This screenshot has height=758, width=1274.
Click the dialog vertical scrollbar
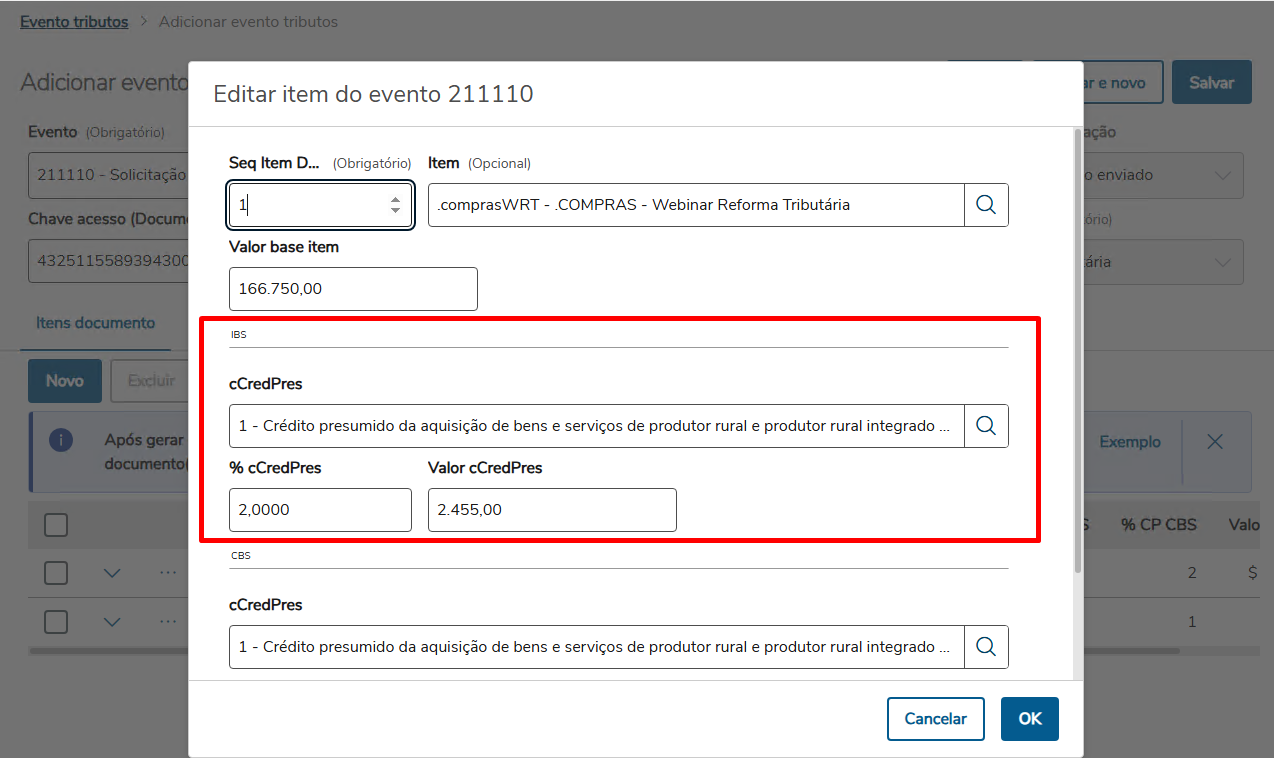tap(1077, 350)
